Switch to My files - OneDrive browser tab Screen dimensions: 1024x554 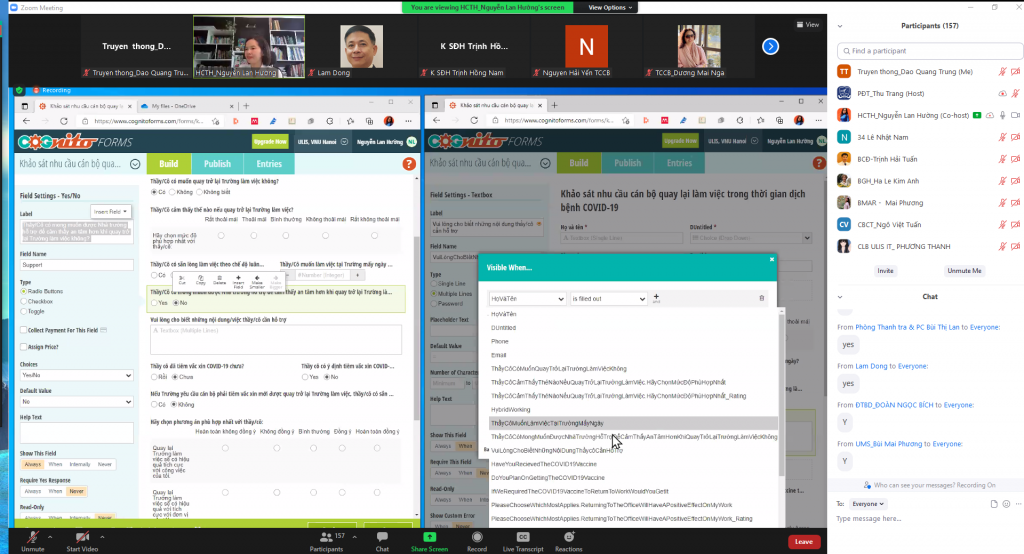(187, 106)
